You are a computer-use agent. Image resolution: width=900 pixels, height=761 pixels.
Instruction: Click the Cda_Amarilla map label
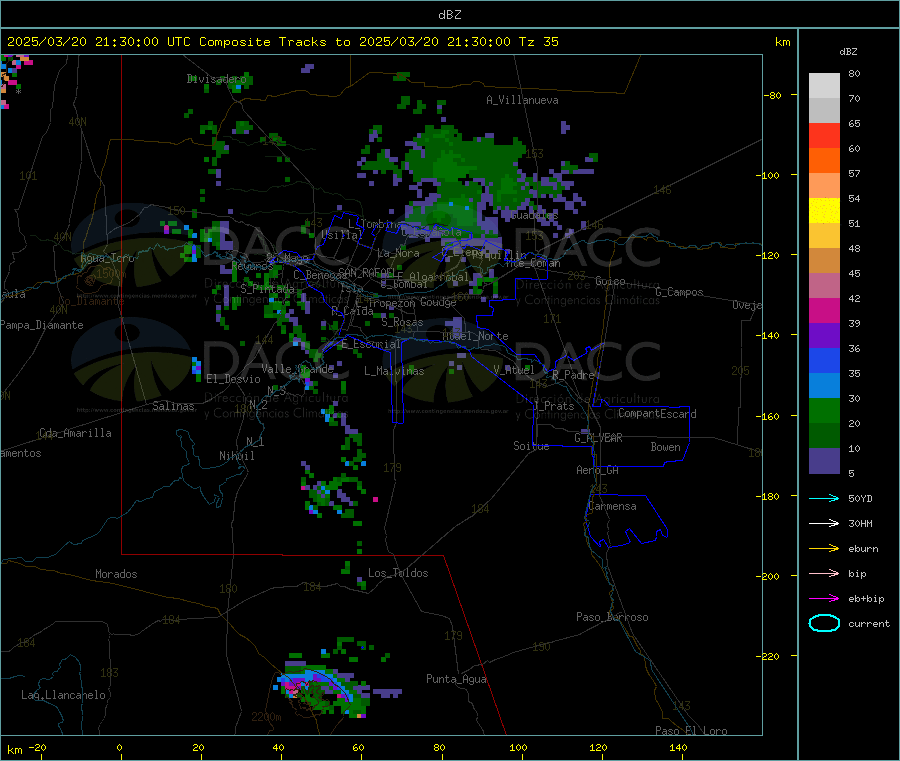tap(75, 433)
